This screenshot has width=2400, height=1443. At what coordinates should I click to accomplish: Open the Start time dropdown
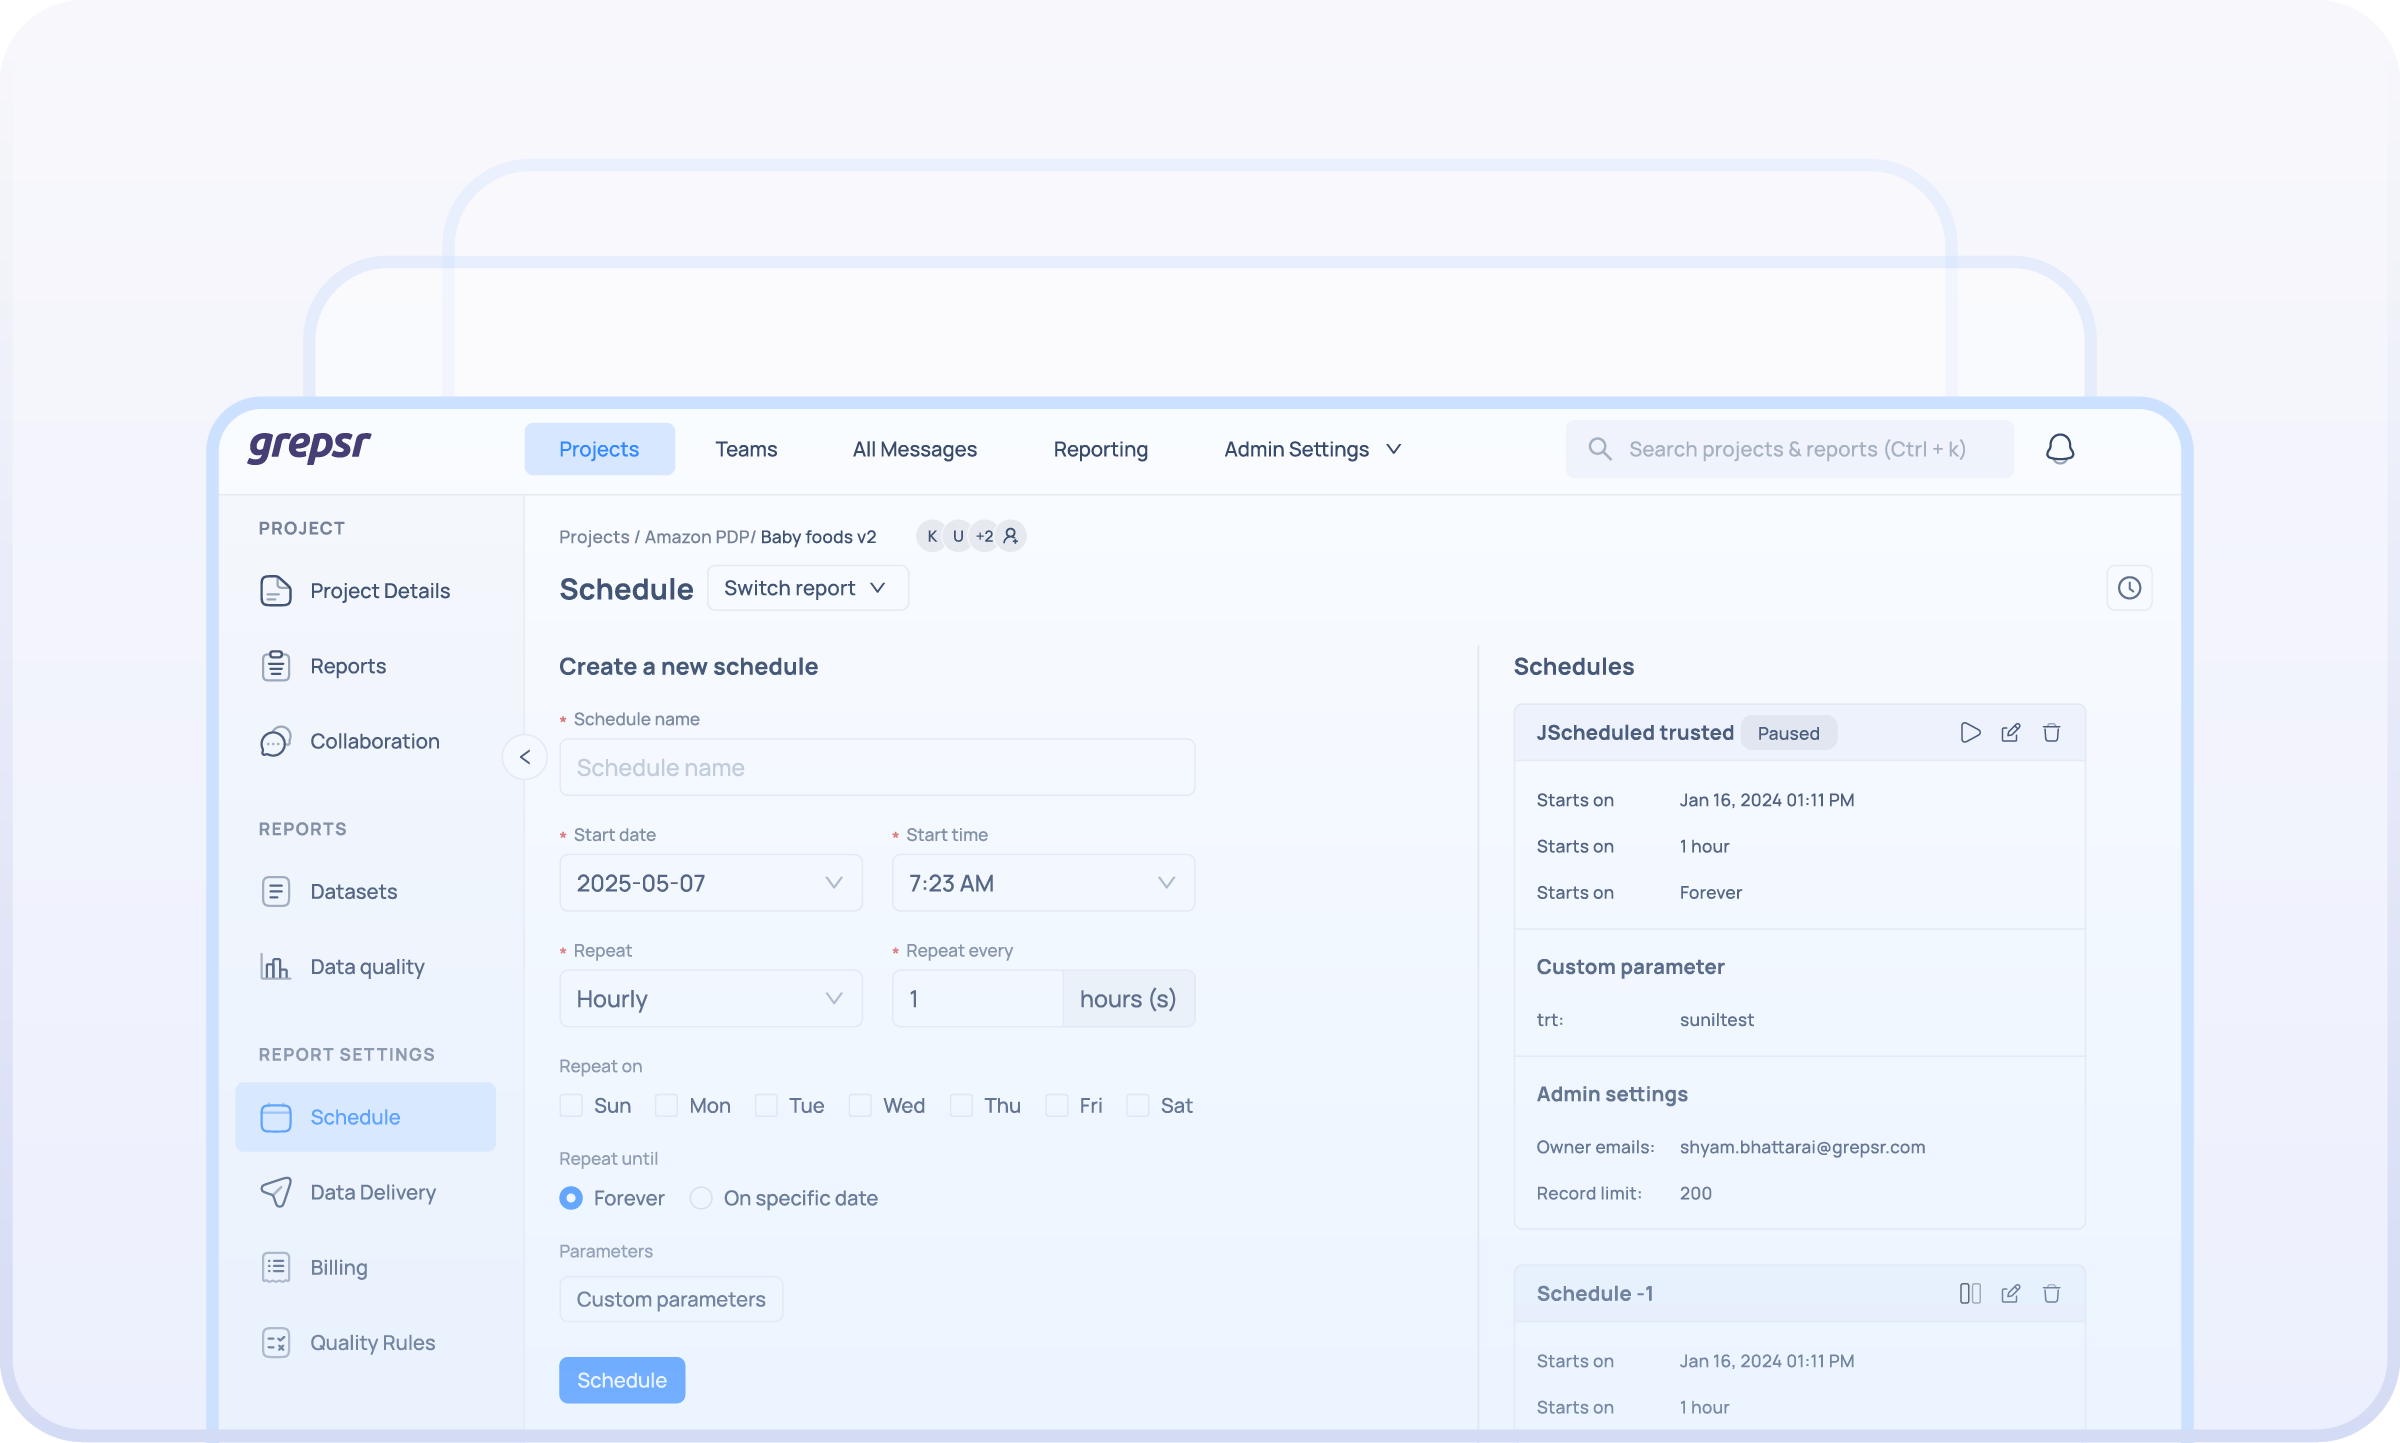tap(1042, 883)
